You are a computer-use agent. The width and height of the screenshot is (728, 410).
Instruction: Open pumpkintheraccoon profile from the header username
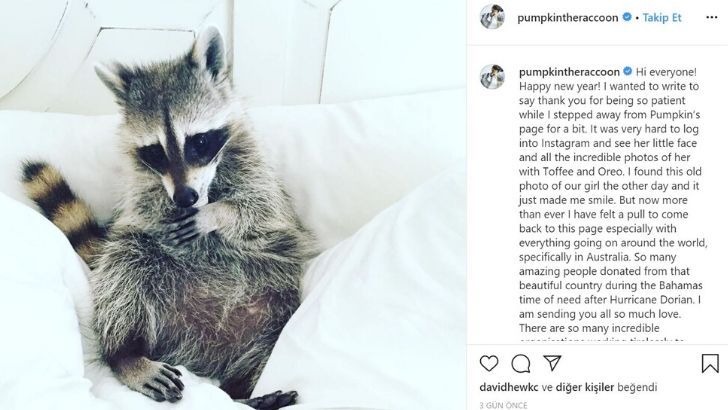coord(567,18)
